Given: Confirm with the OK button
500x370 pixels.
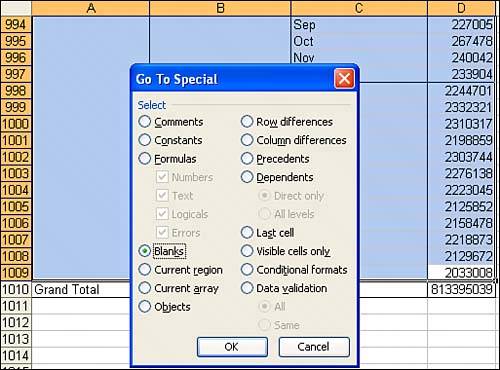Looking at the screenshot, I should pyautogui.click(x=232, y=347).
